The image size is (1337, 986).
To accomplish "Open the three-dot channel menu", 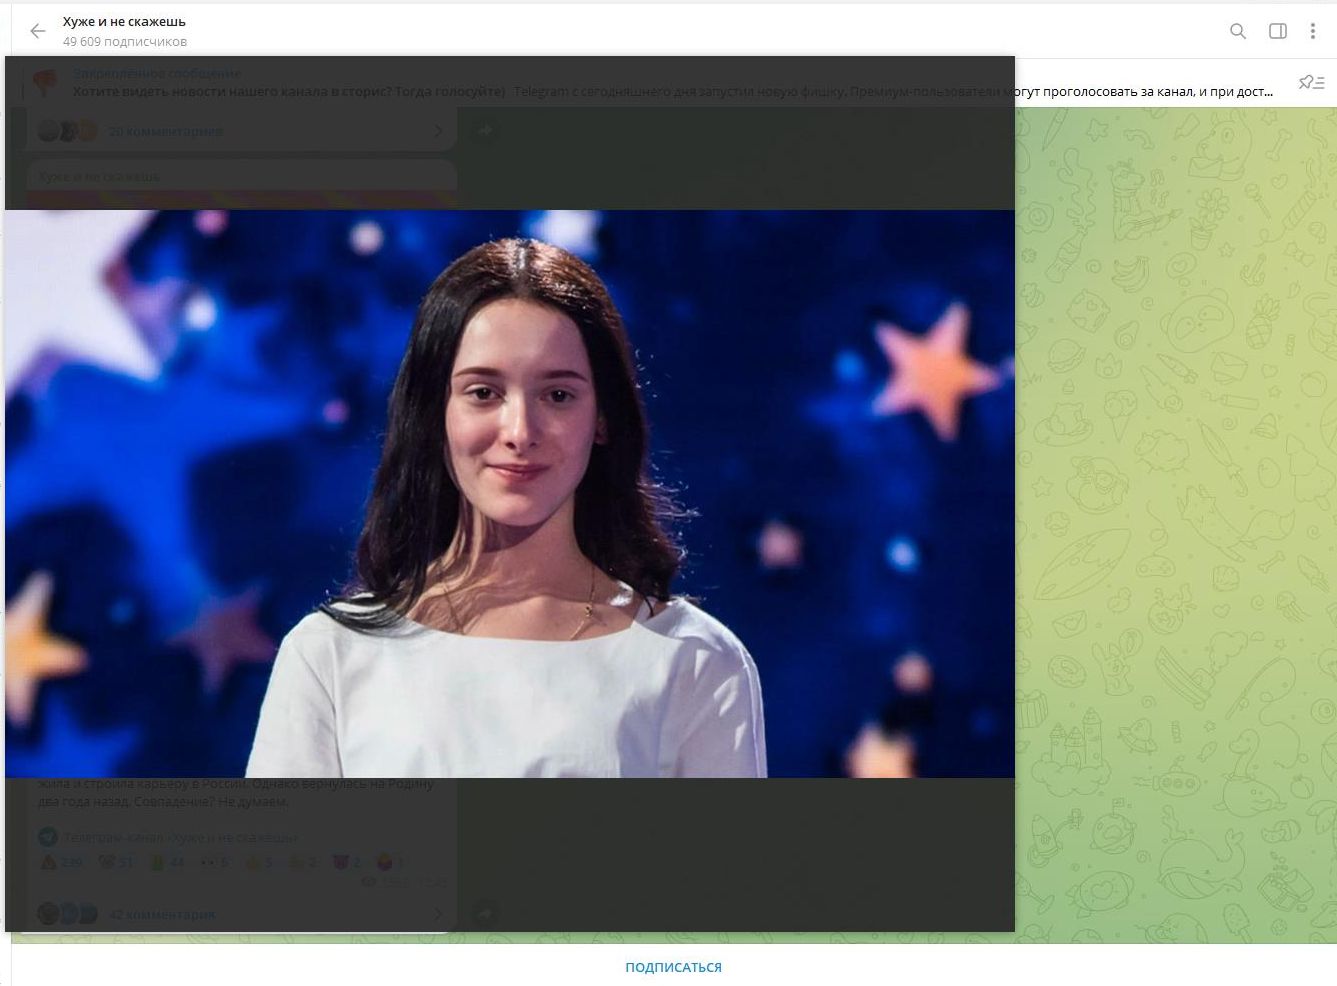I will point(1313,31).
